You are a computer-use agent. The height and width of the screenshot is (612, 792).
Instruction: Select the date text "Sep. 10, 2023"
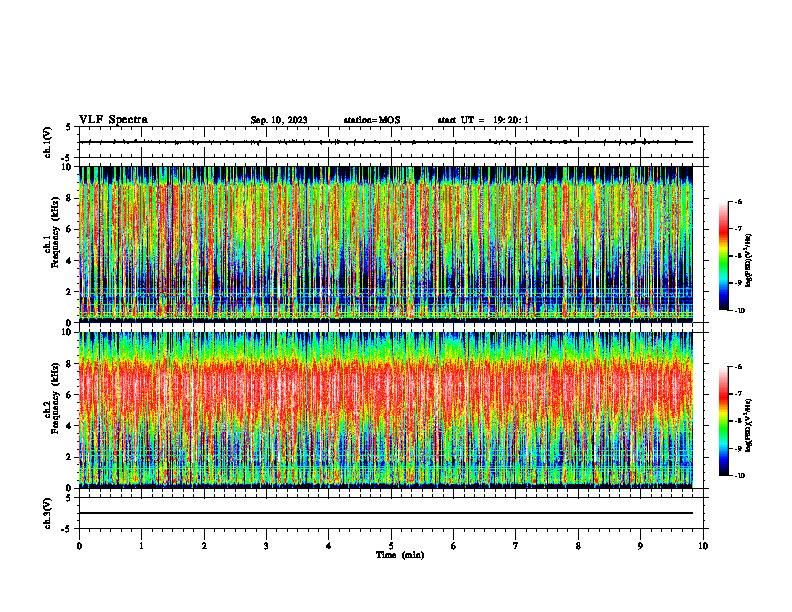[x=279, y=120]
